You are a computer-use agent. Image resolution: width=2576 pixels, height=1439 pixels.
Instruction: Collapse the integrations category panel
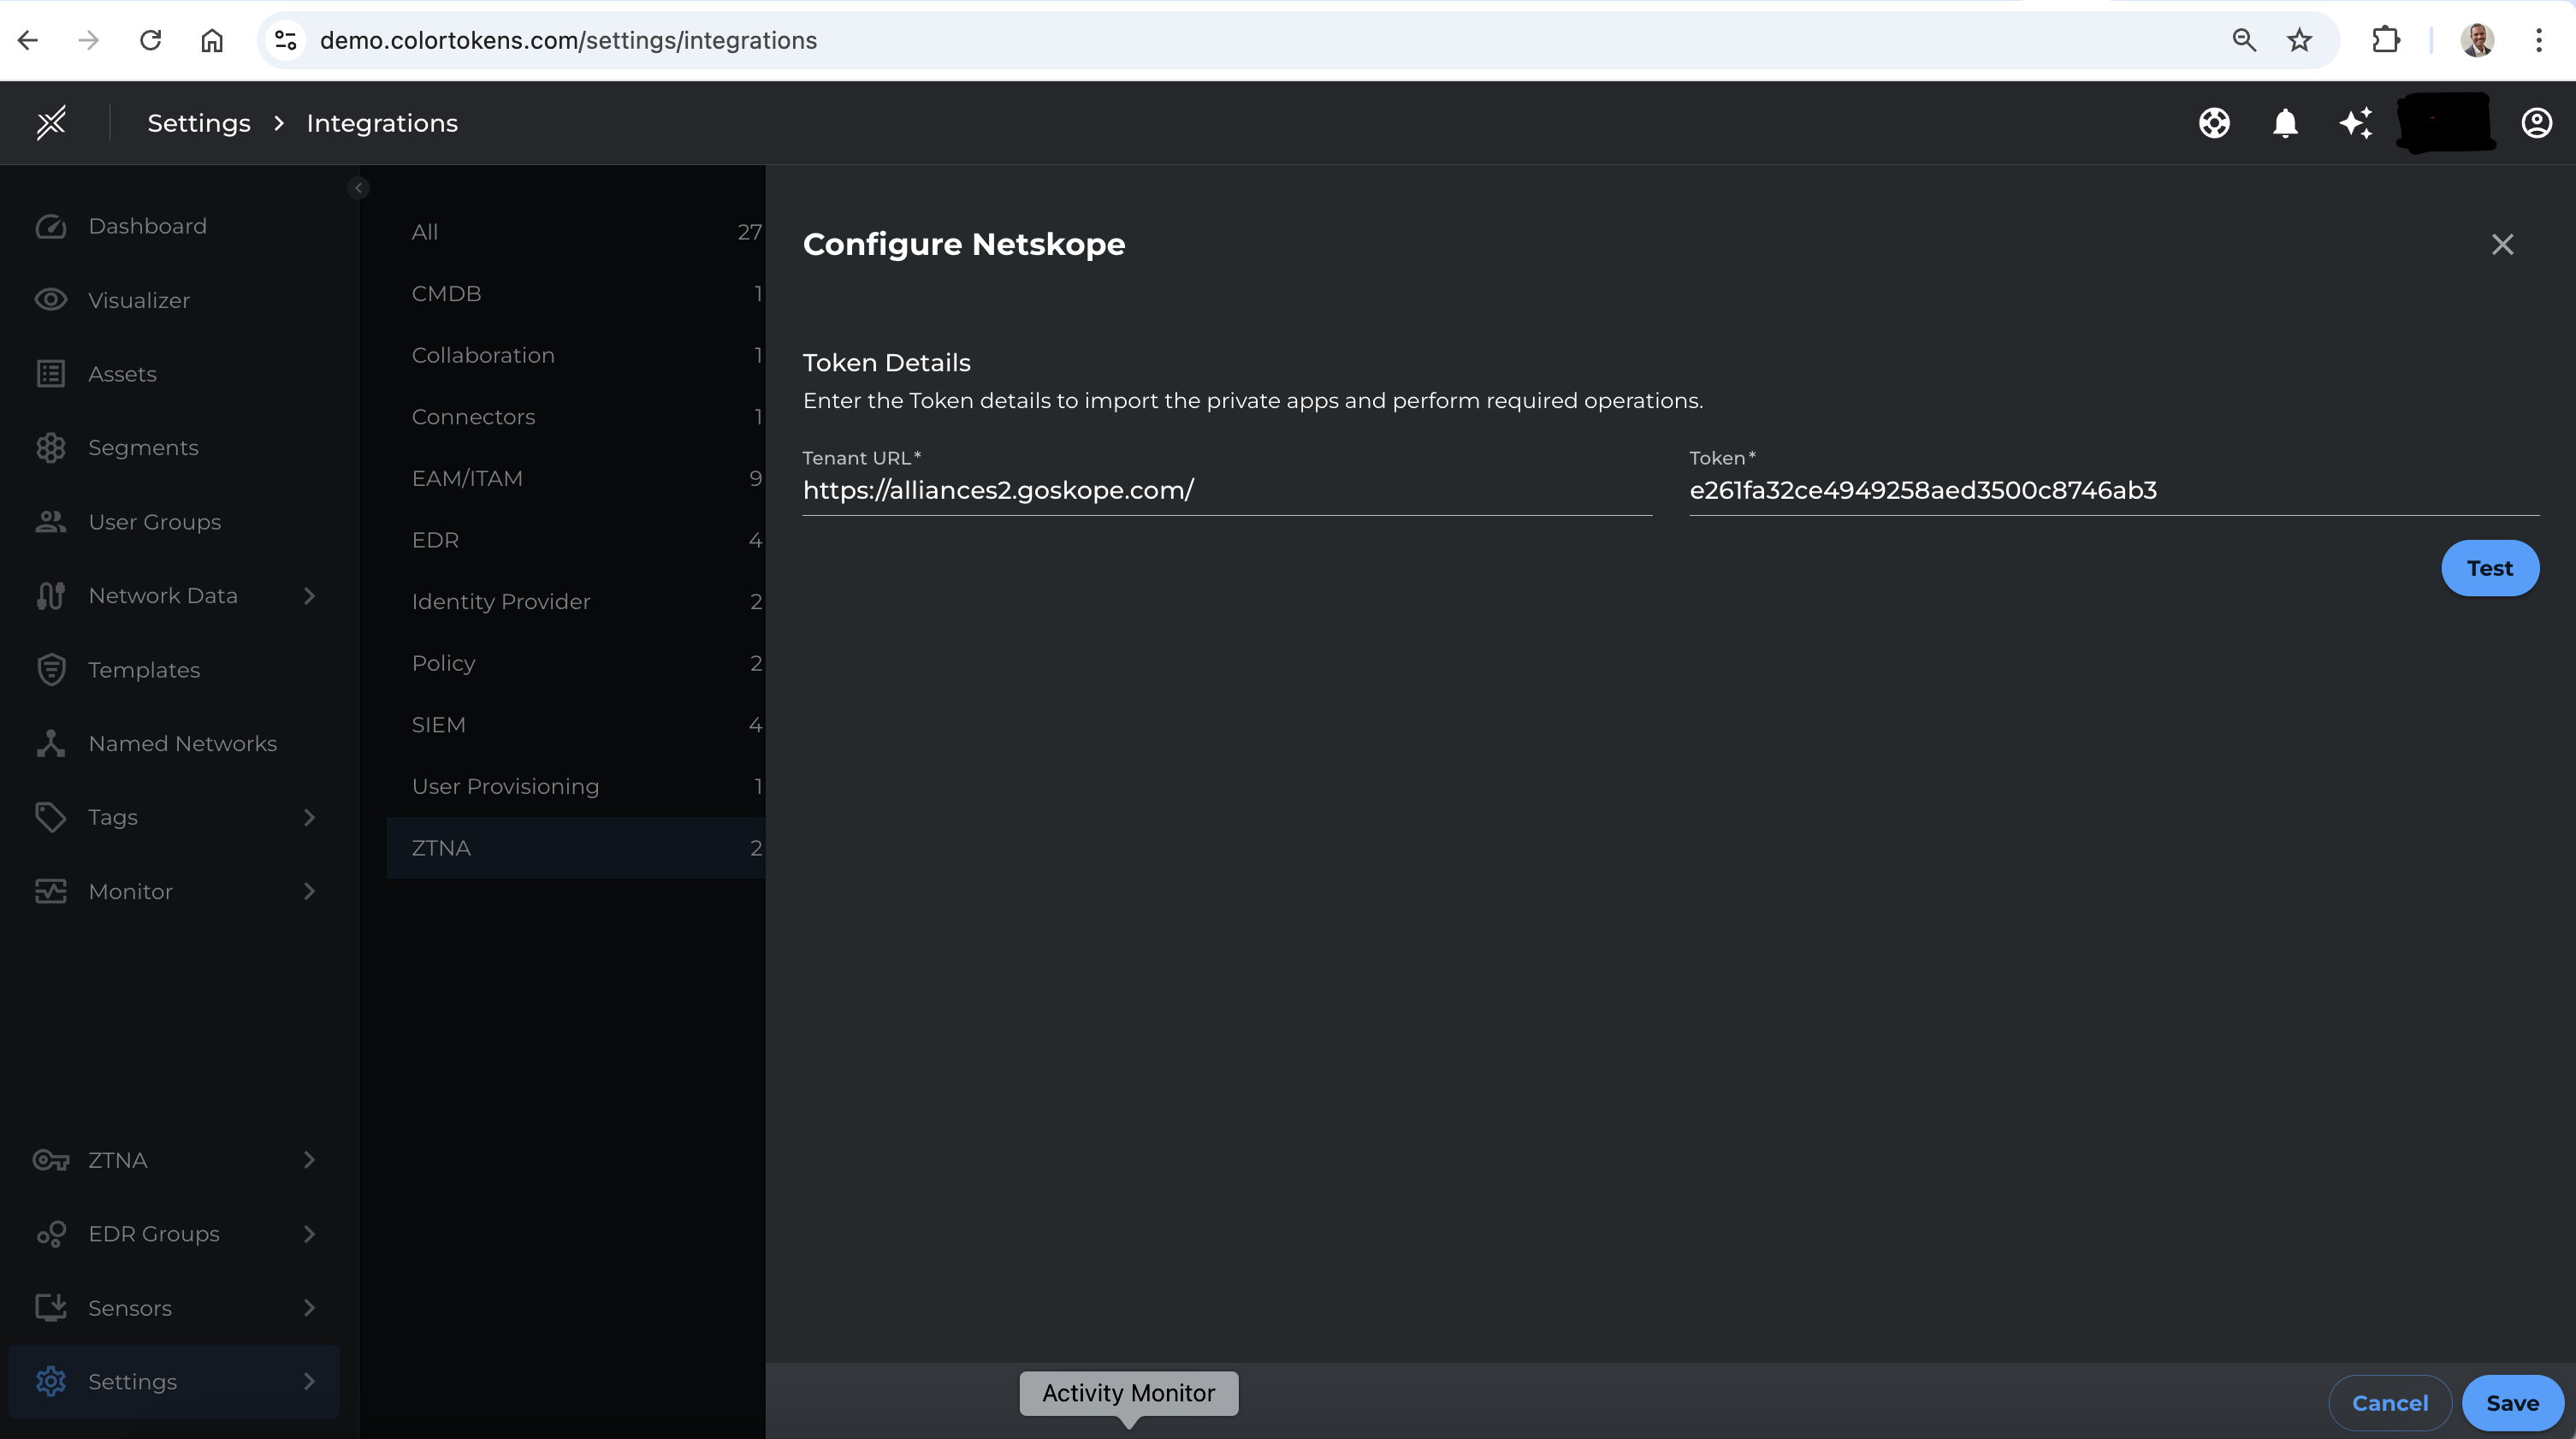pyautogui.click(x=358, y=187)
